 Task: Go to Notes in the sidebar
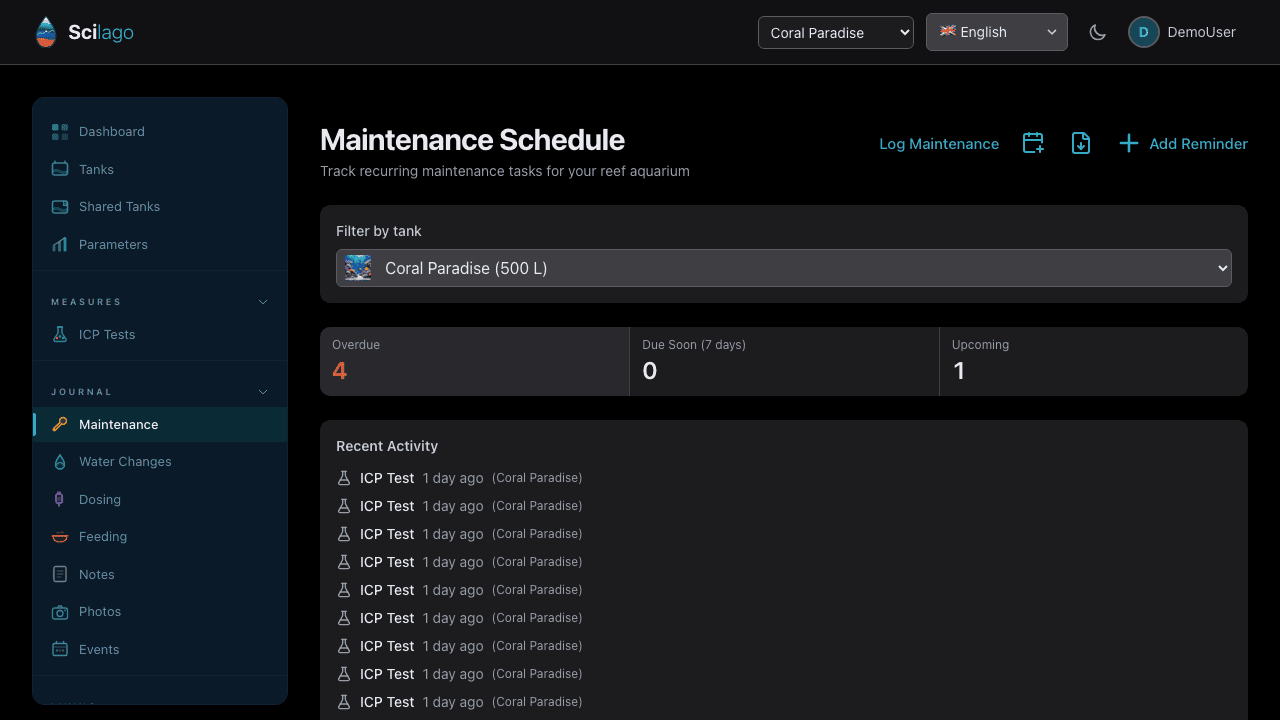tap(160, 575)
